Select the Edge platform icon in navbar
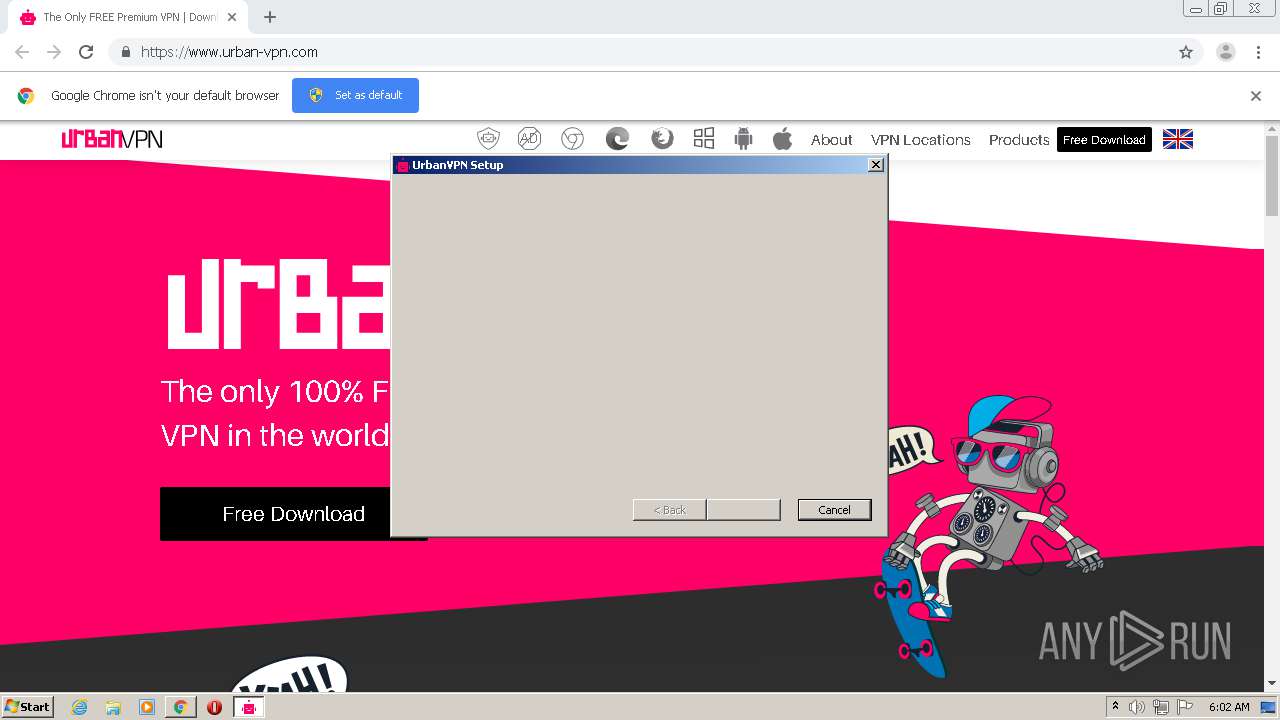Viewport: 1280px width, 720px height. (617, 139)
